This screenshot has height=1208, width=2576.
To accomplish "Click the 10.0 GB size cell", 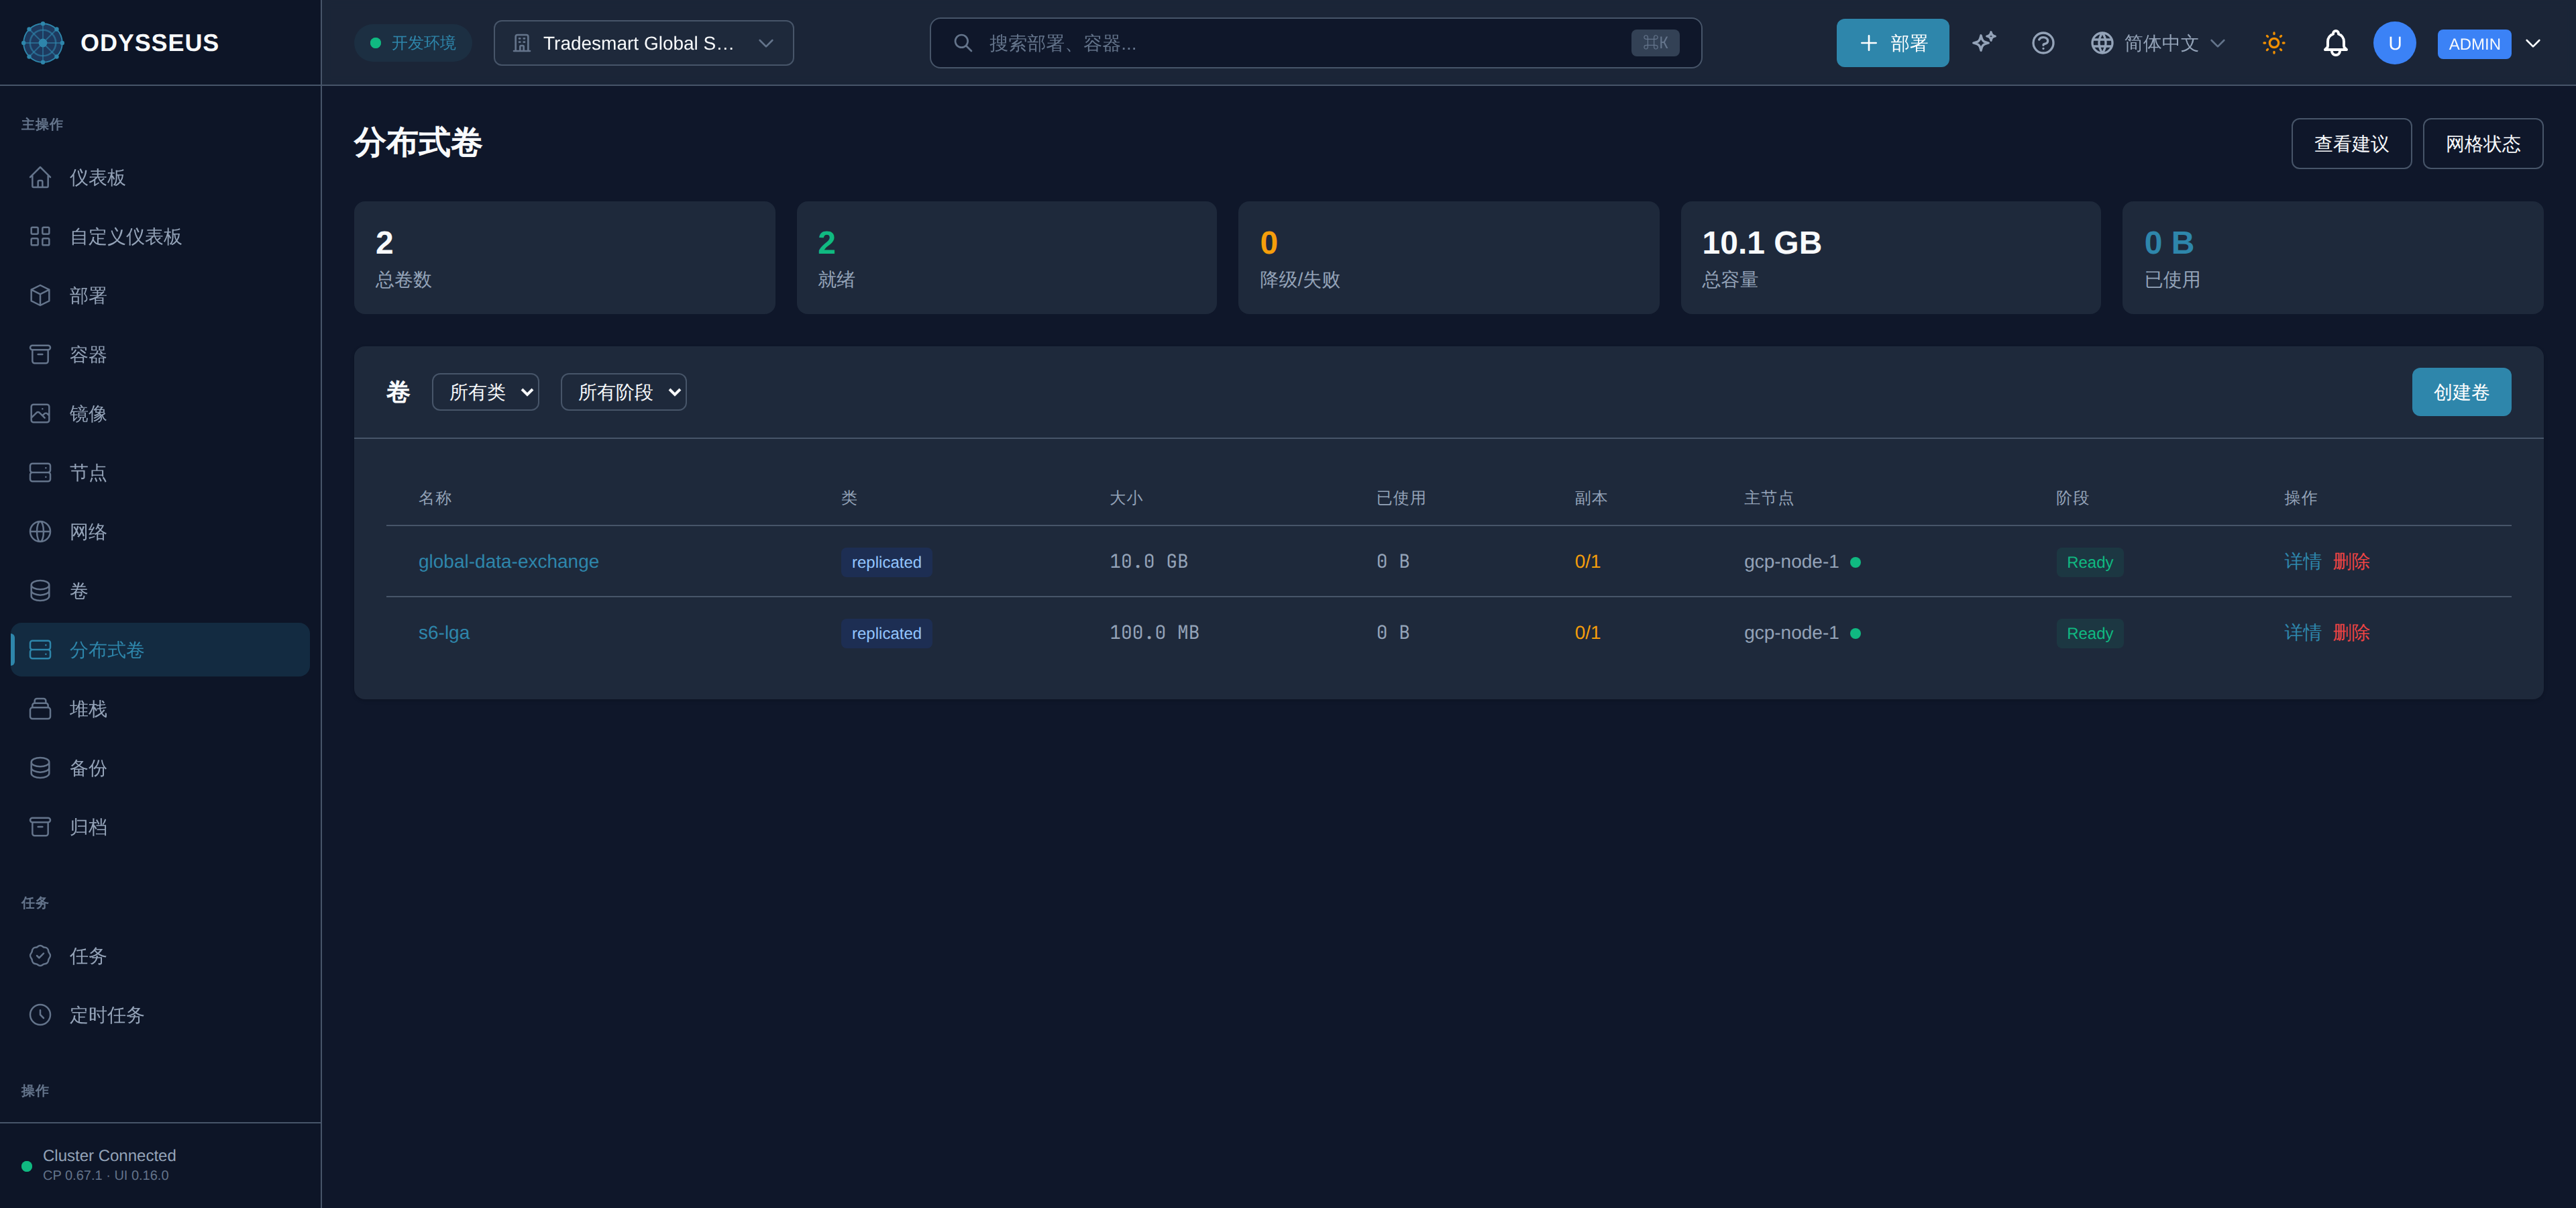I will [1148, 561].
